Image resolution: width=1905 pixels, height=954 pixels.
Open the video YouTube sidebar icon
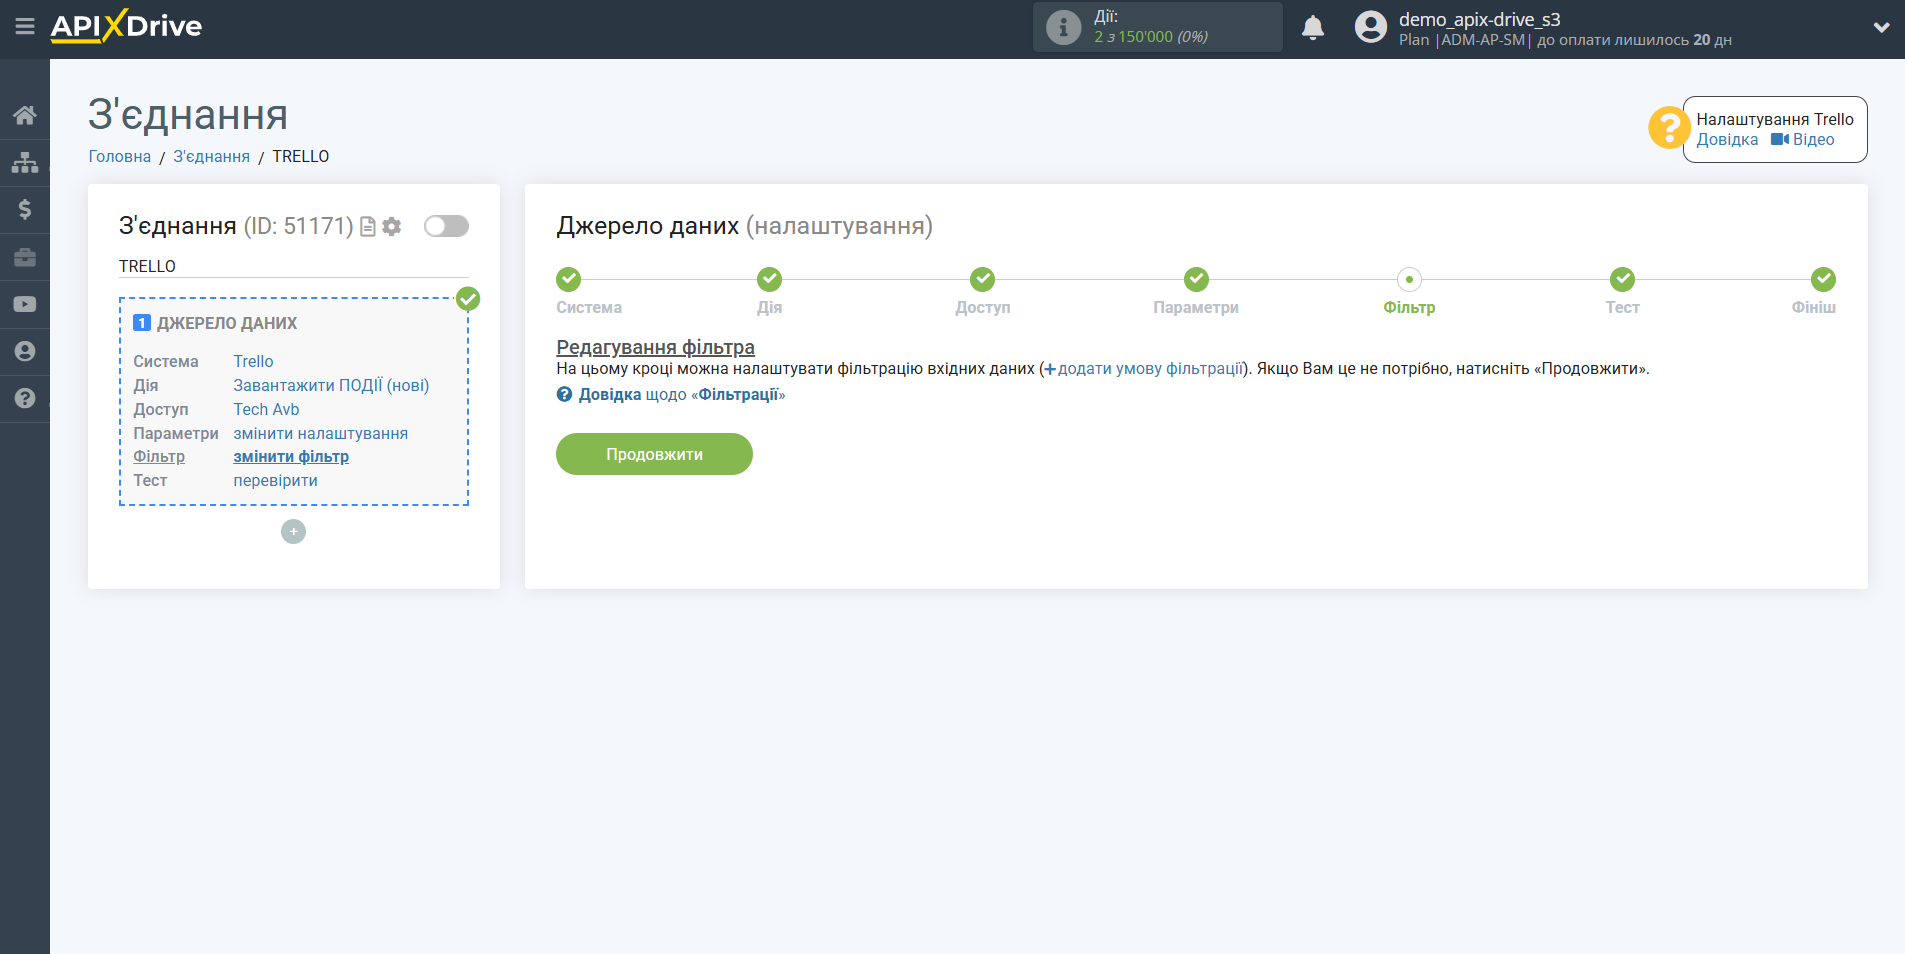(x=25, y=304)
